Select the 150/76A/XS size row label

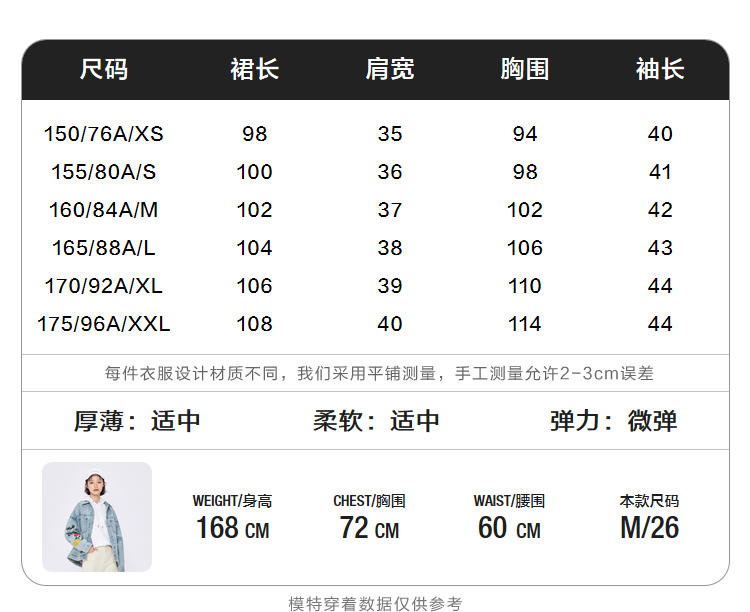[104, 134]
